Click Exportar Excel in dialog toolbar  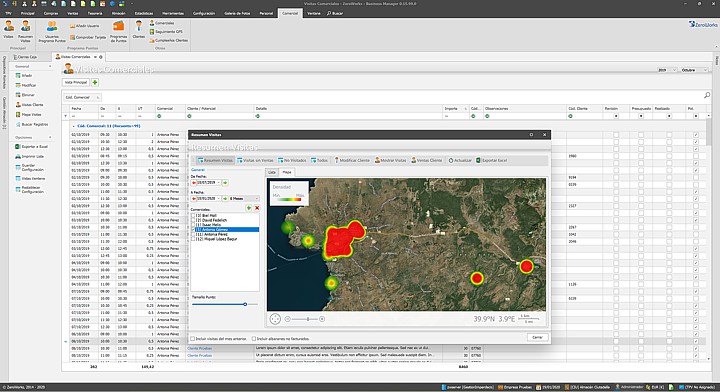[x=491, y=160]
